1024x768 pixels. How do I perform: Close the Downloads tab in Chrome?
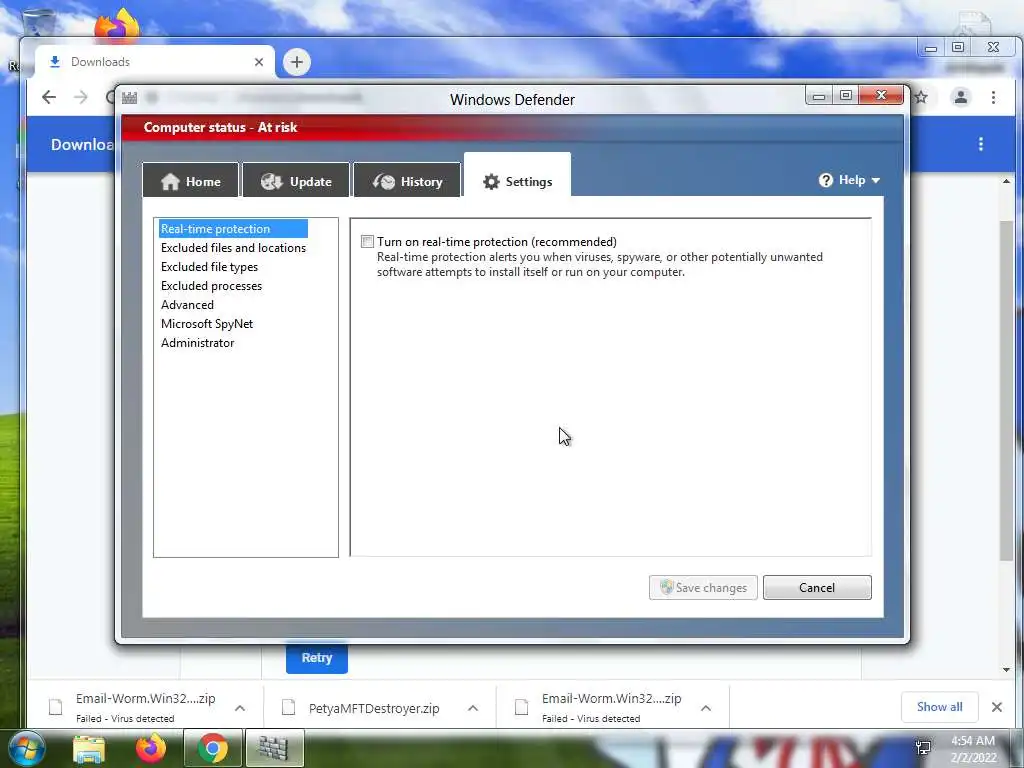coord(259,62)
